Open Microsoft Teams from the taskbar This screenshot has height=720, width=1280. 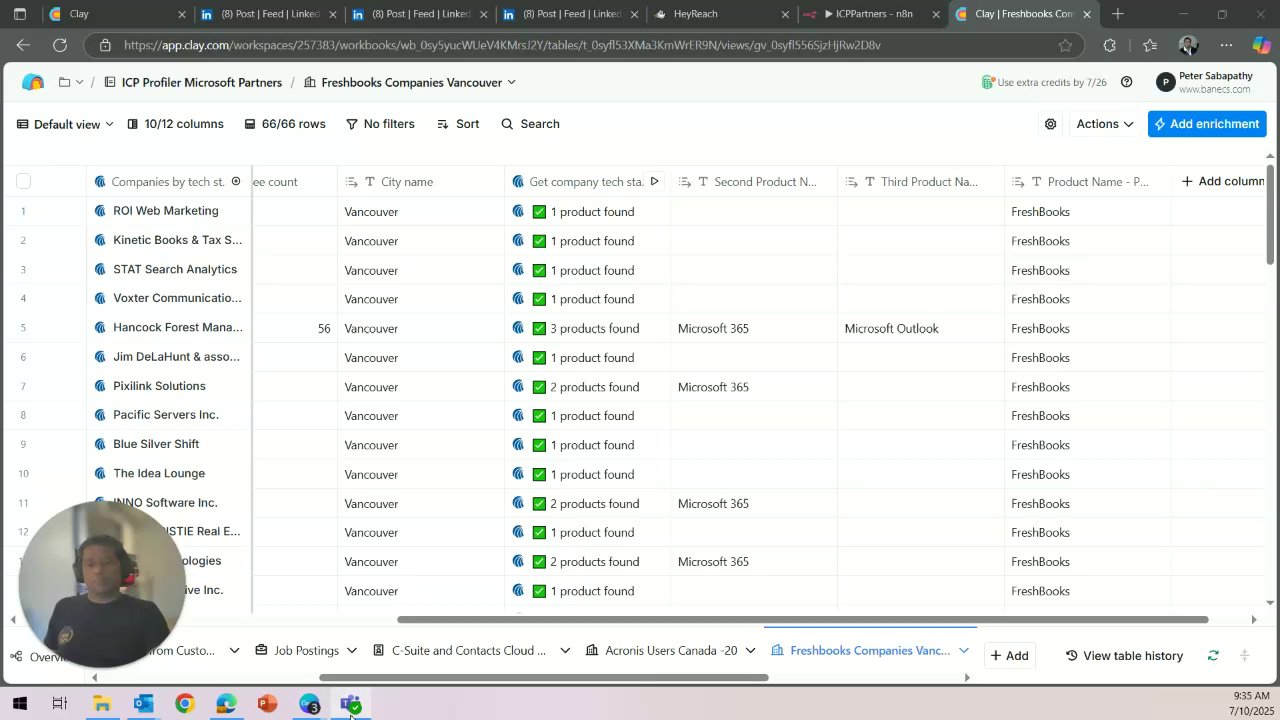tap(350, 704)
